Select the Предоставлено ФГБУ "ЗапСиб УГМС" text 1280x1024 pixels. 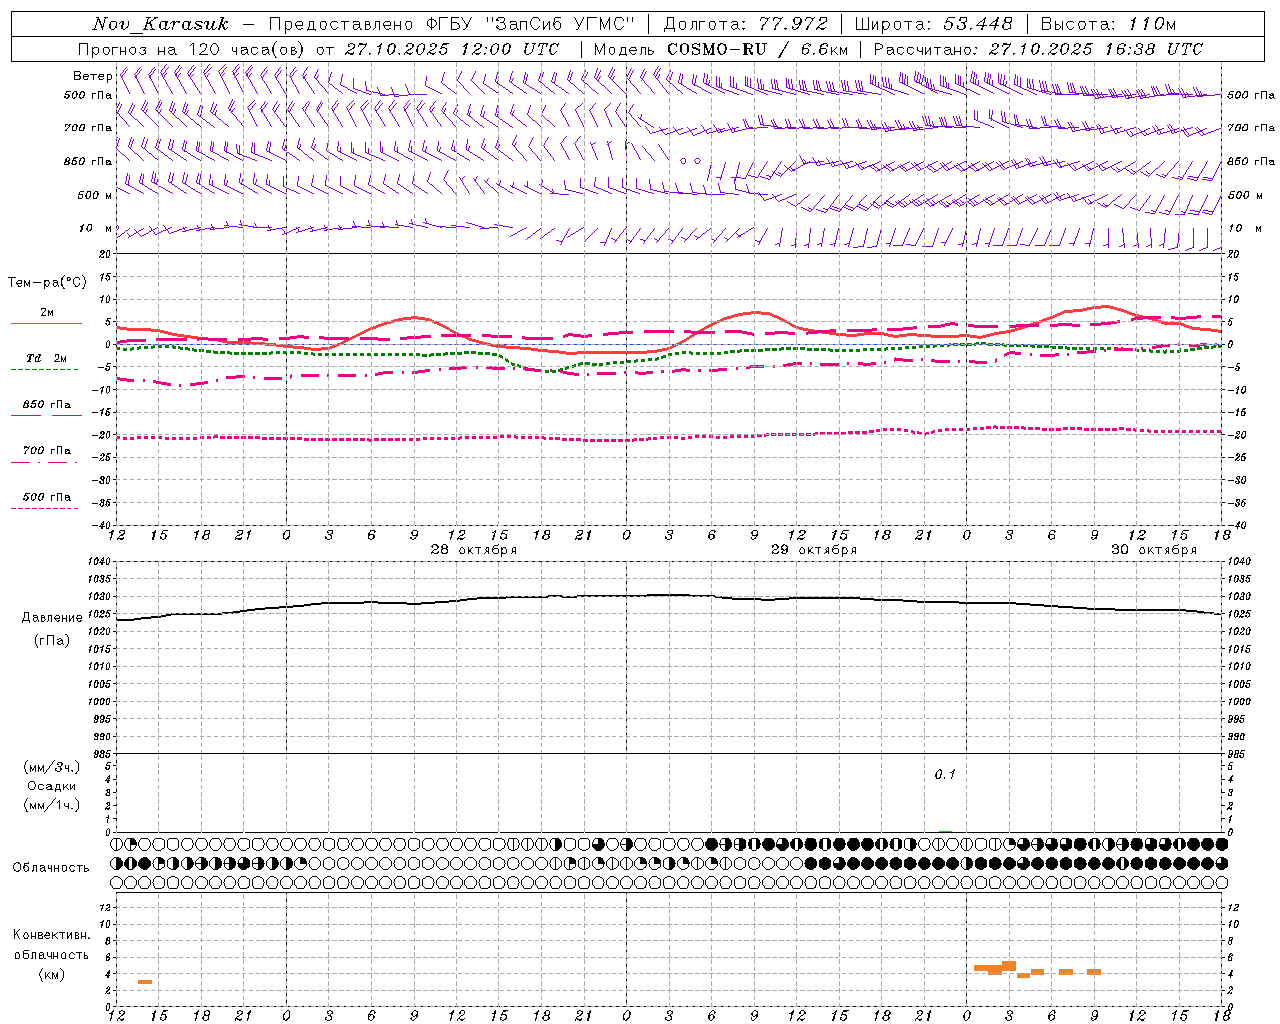coord(450,24)
